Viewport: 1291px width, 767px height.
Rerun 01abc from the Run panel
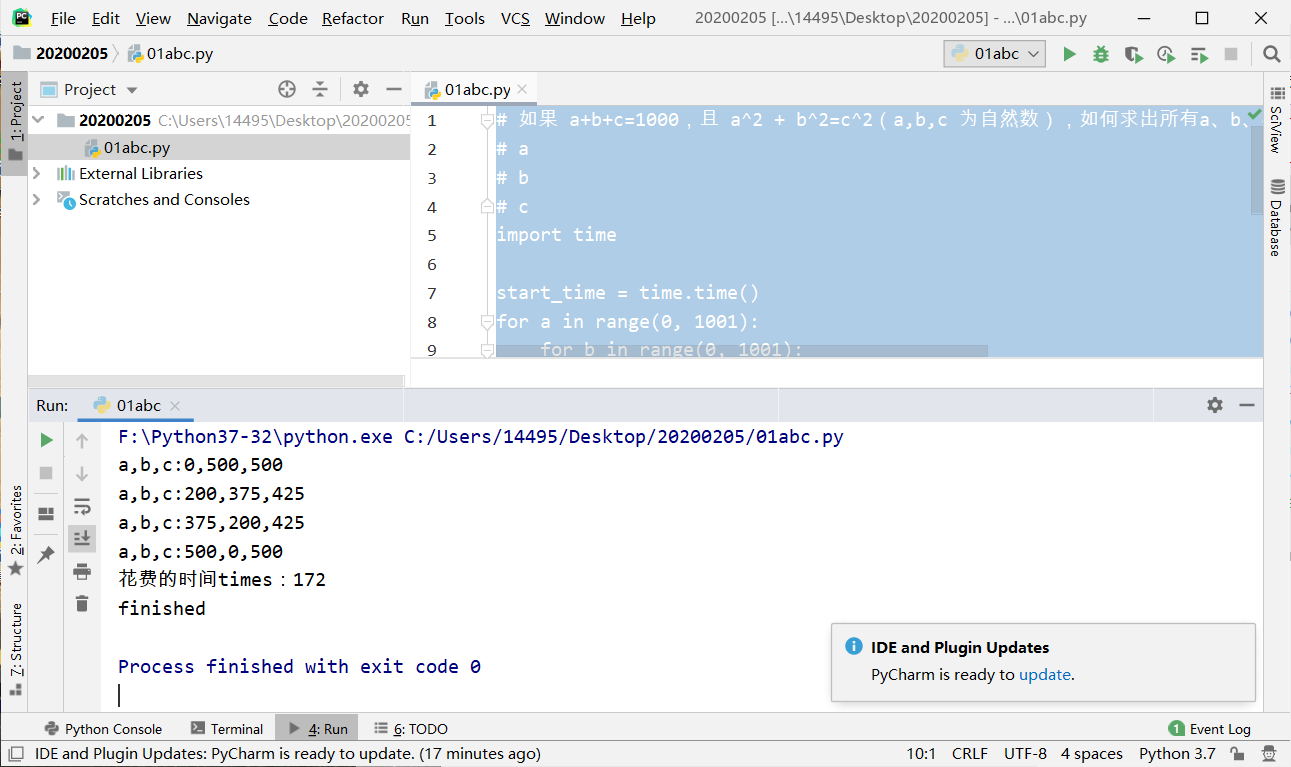(x=46, y=440)
